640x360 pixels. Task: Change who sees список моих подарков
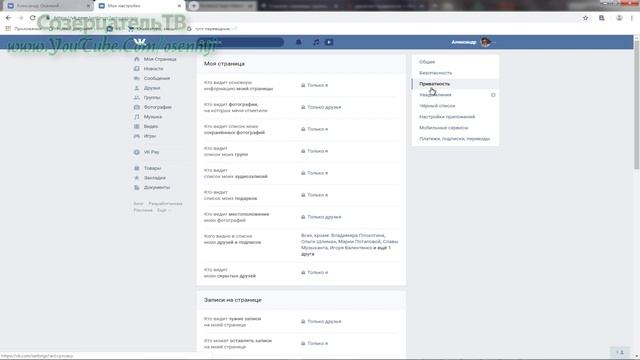315,195
